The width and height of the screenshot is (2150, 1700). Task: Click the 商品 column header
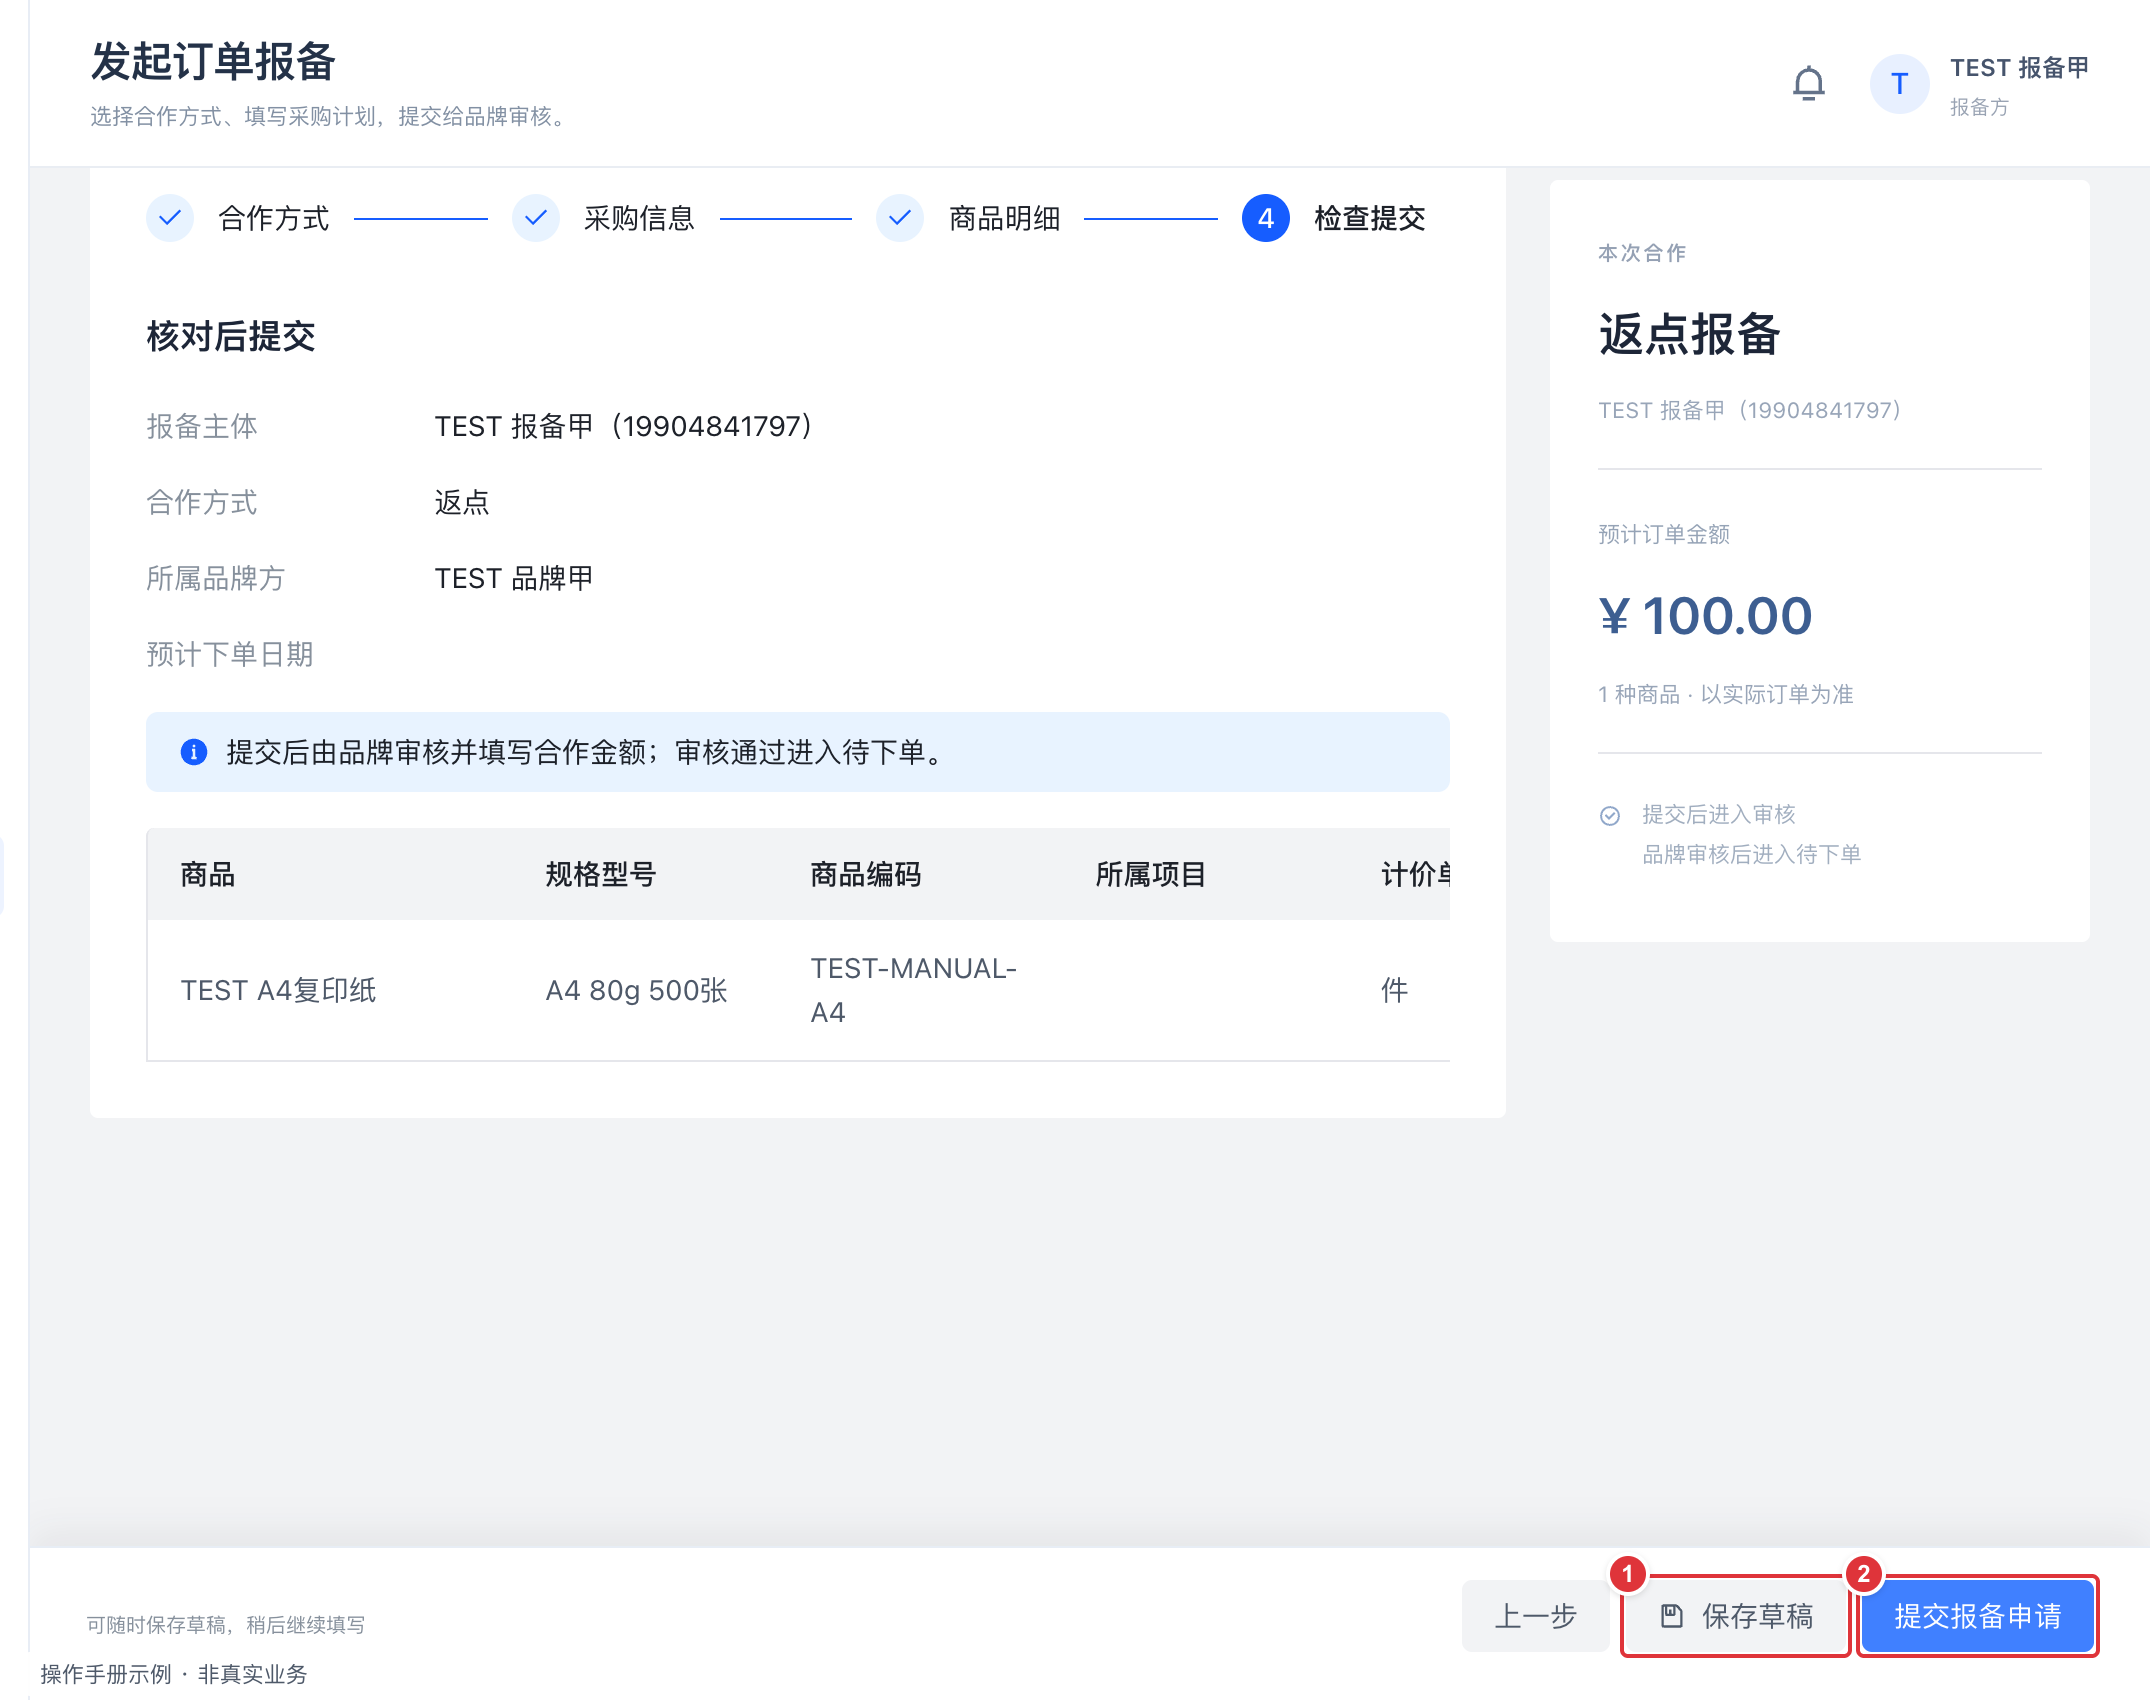pyautogui.click(x=208, y=875)
